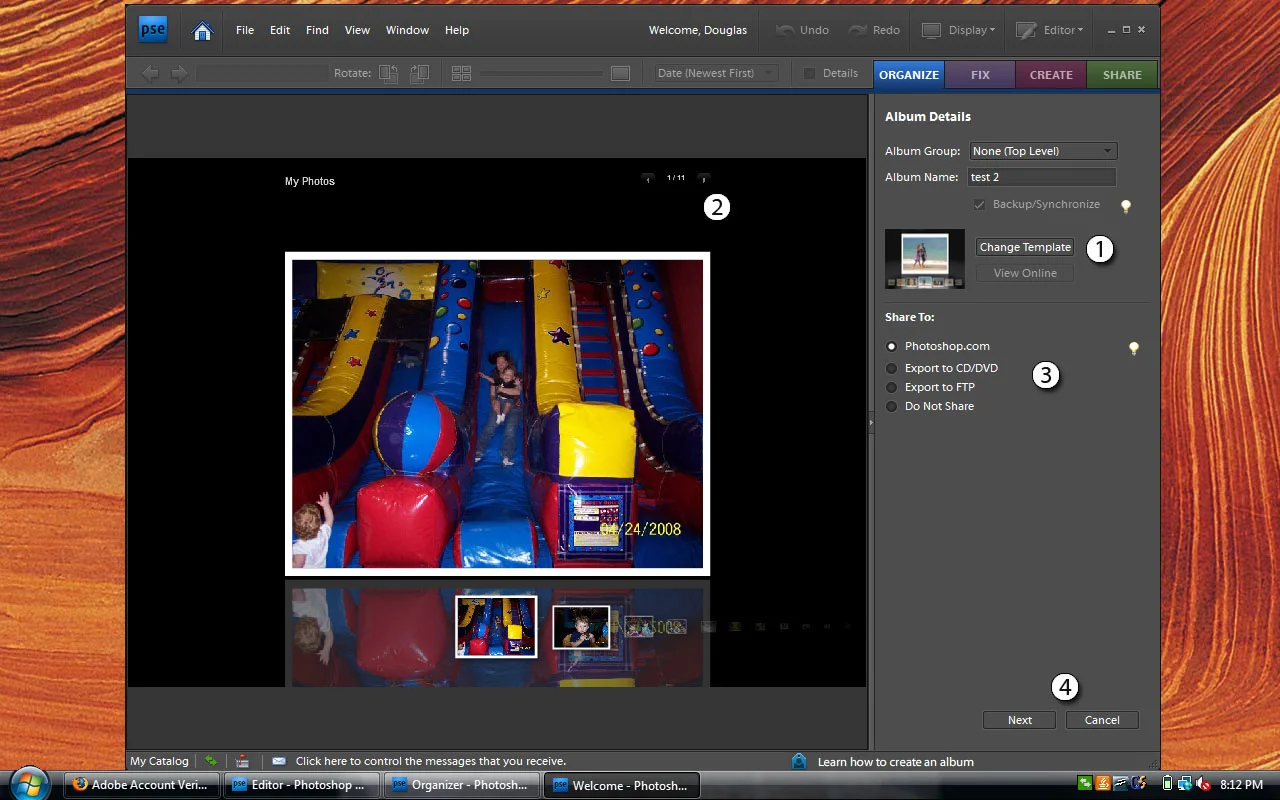Toggle the Details checkbox
1280x800 pixels.
click(x=810, y=73)
